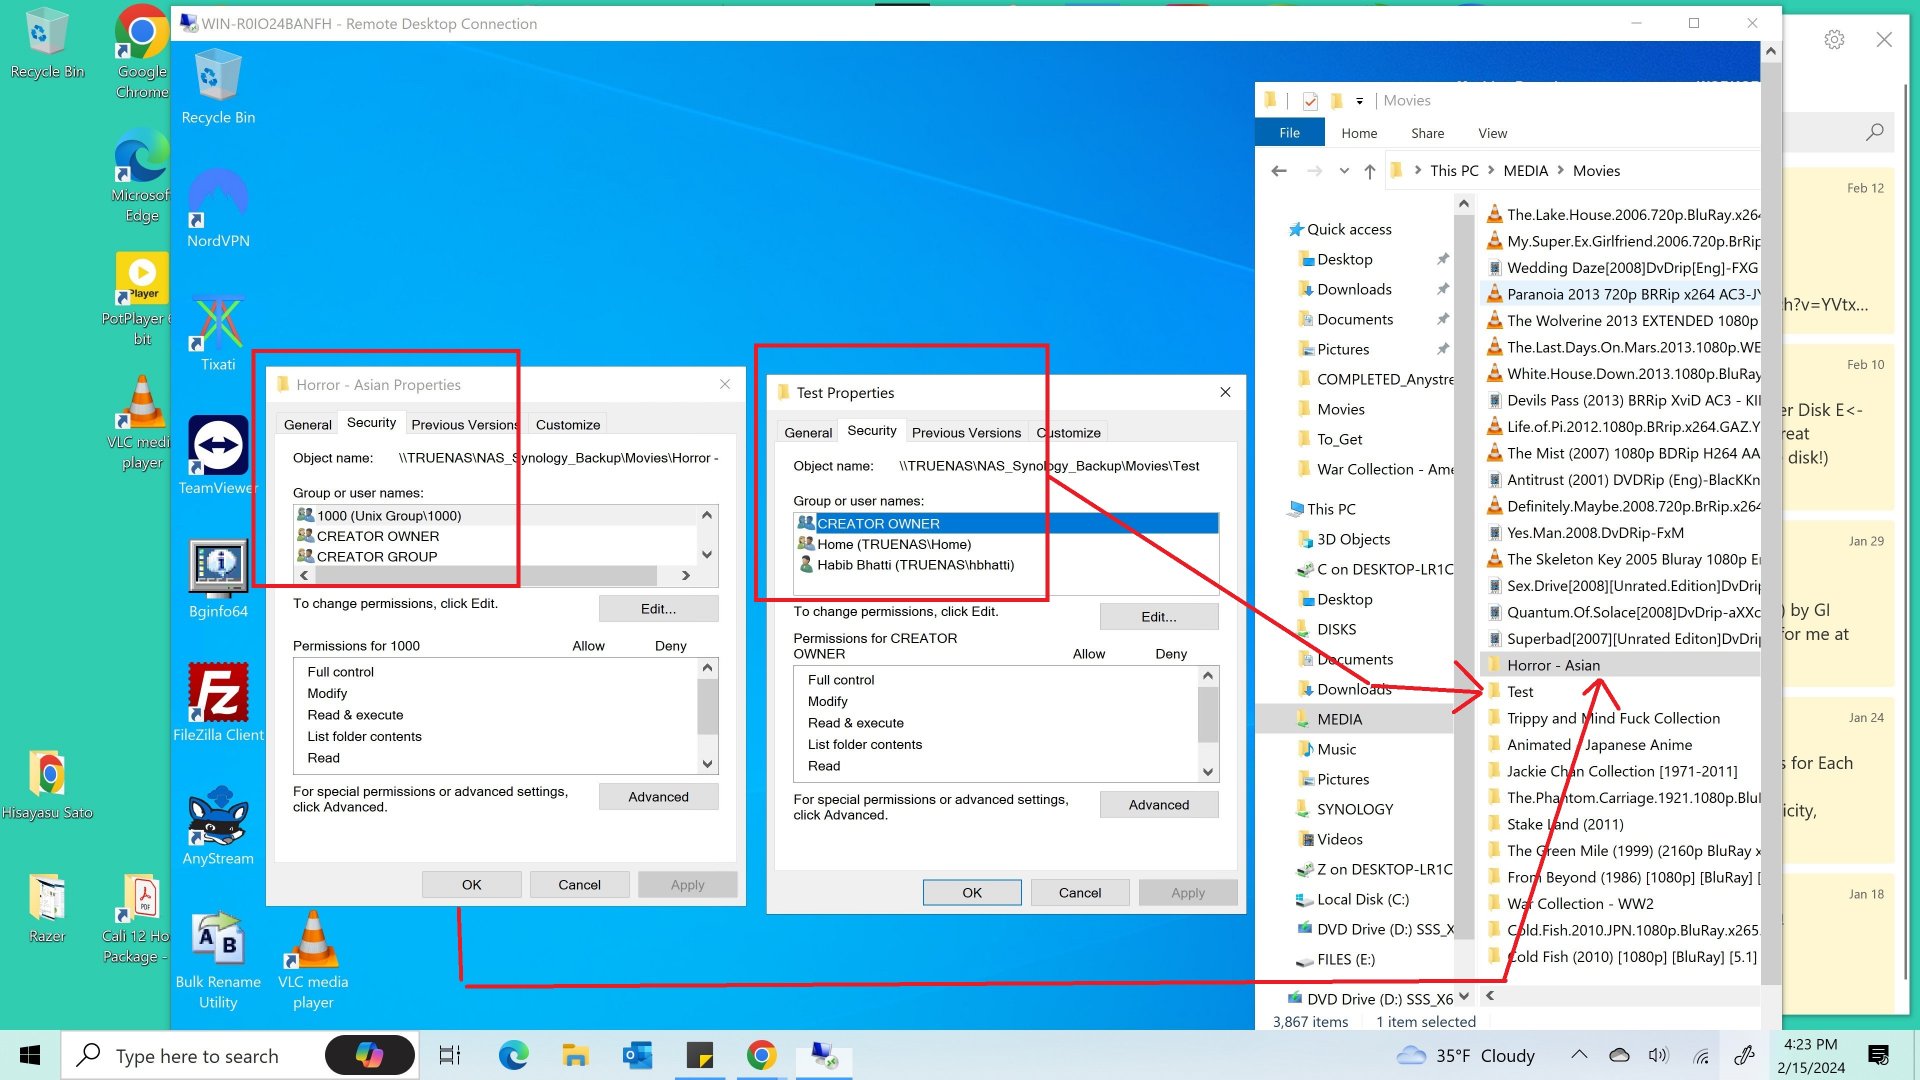Viewport: 1920px width, 1080px height.
Task: Select Home (TRUENAS\Home) user entry
Action: point(894,544)
